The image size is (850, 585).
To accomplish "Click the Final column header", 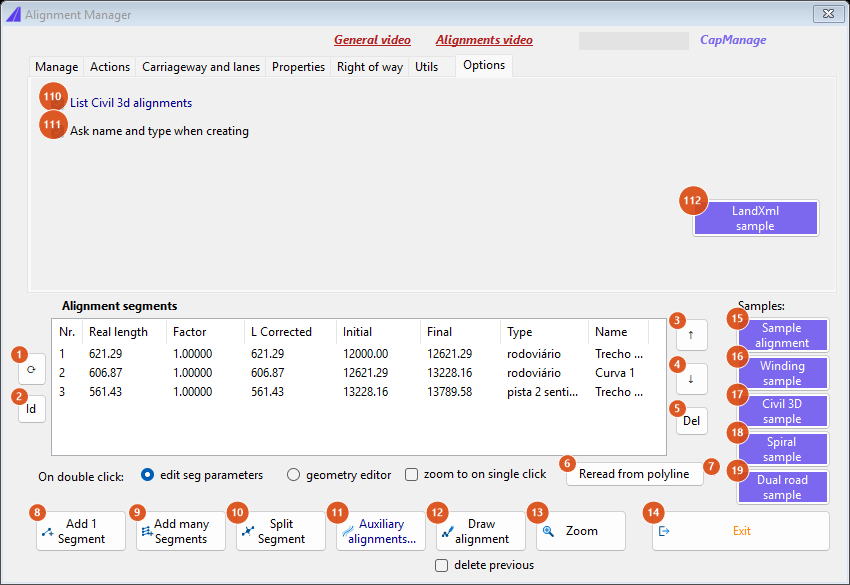I will [460, 332].
